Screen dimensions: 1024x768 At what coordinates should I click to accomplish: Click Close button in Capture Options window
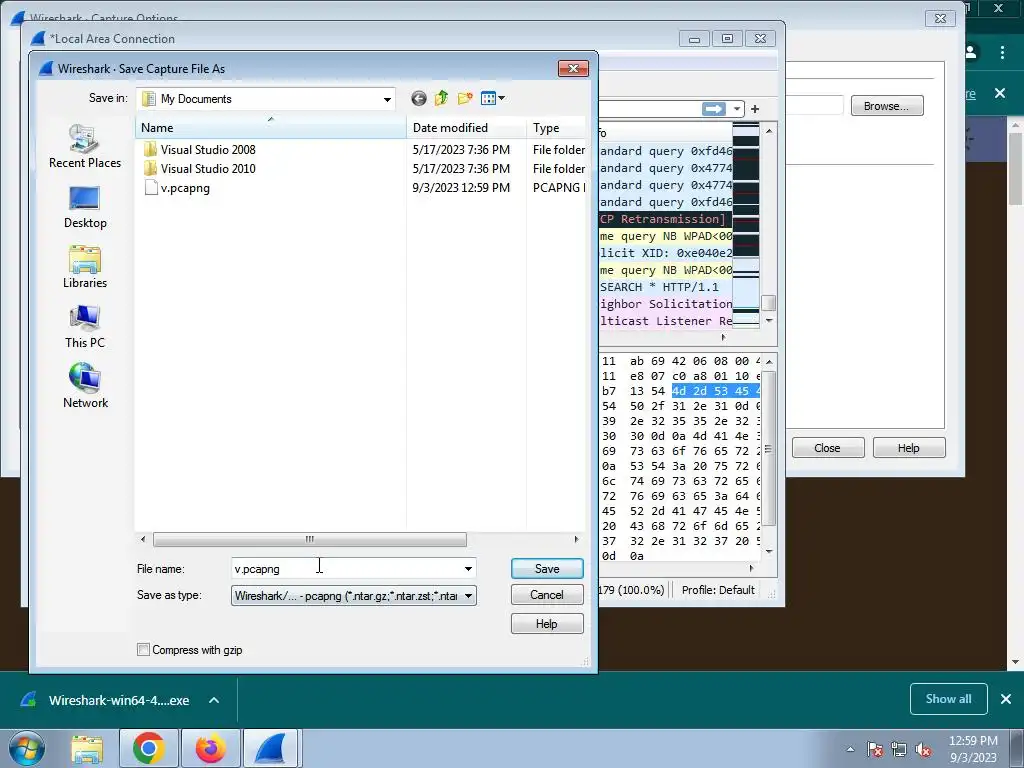827,448
